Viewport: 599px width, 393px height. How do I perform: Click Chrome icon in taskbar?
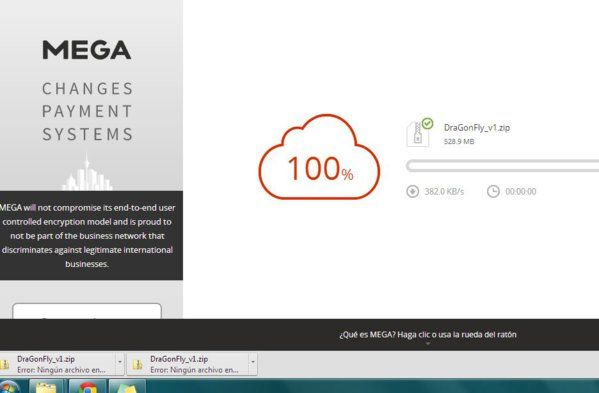tap(87, 387)
